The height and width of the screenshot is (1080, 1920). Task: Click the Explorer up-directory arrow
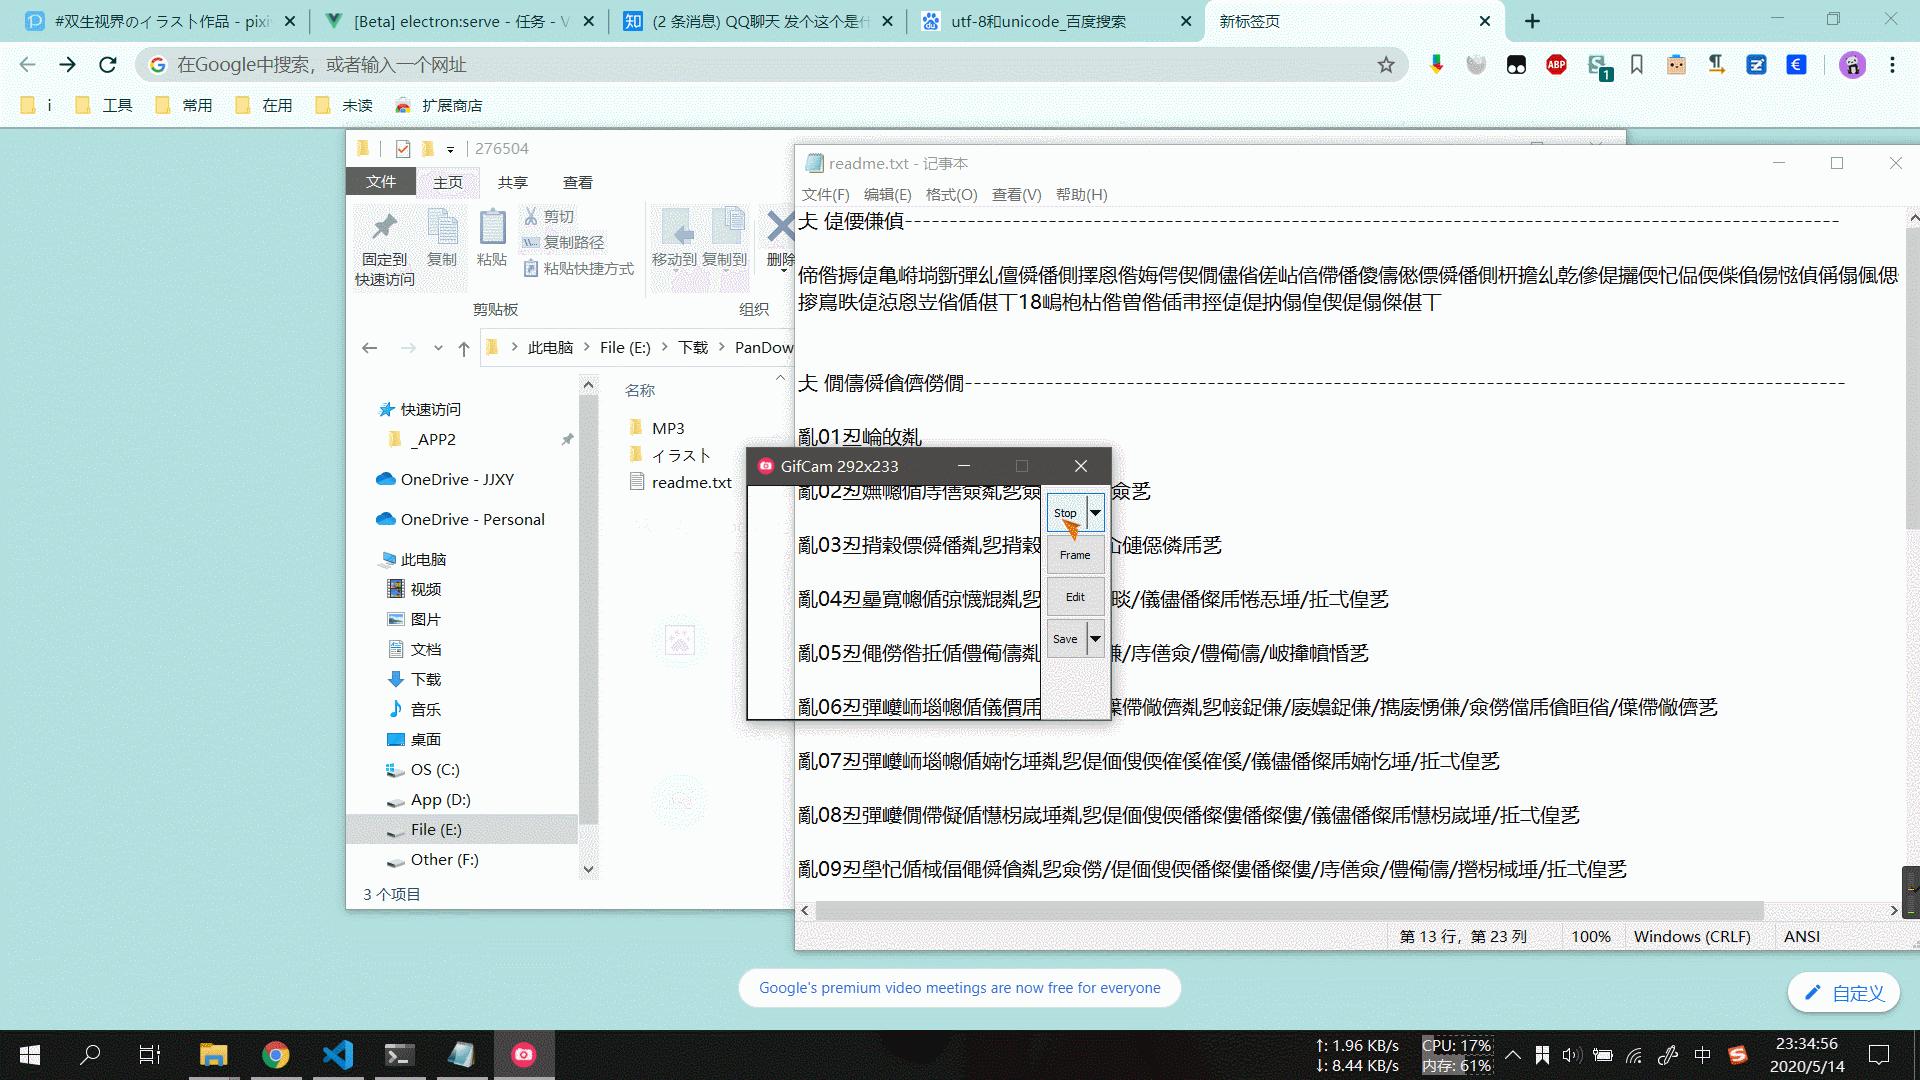463,348
